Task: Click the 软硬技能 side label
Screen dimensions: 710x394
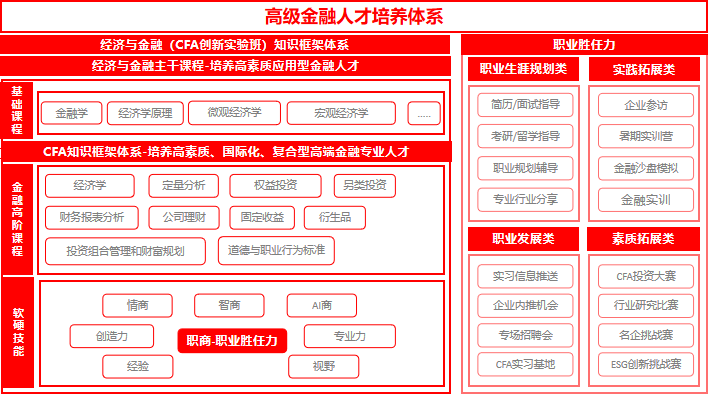Action: [x=18, y=332]
